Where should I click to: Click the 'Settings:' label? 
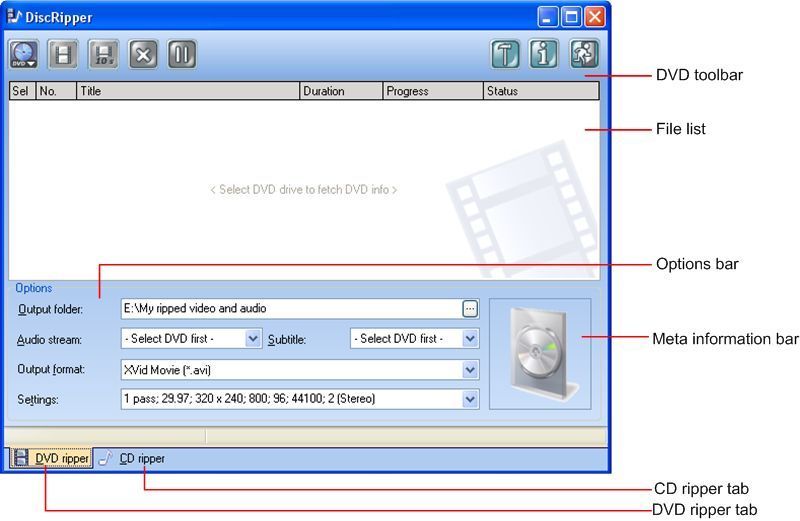[x=38, y=400]
